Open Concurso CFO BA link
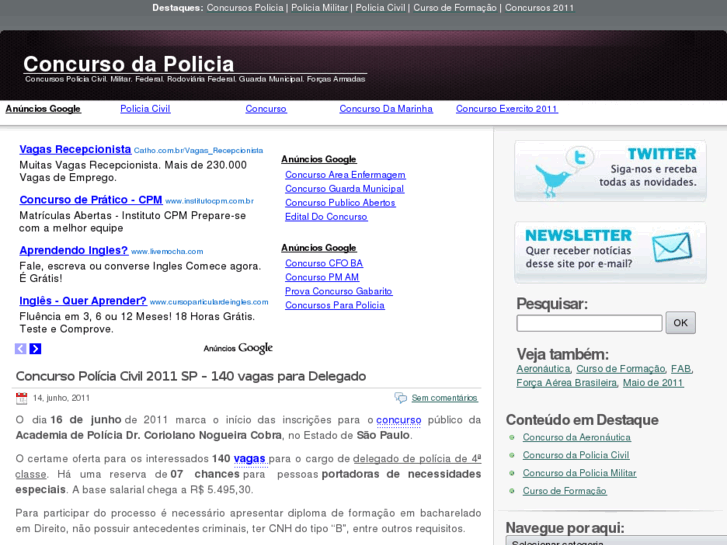This screenshot has width=727, height=545. [324, 263]
